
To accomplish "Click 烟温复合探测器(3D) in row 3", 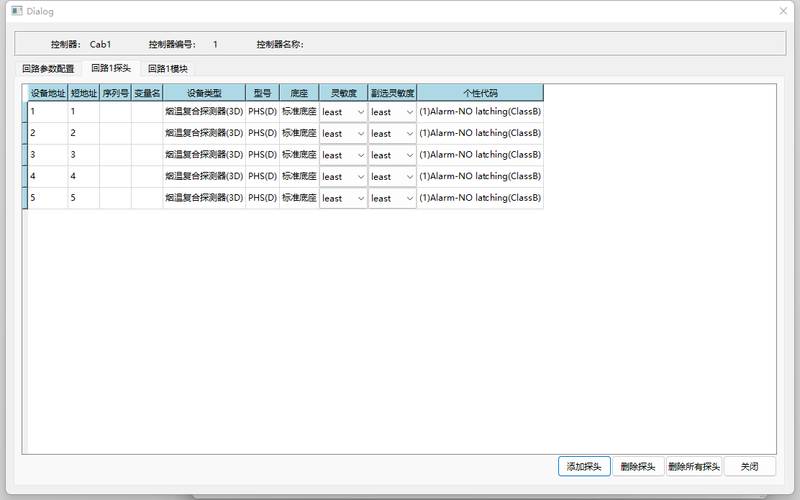I will tap(204, 155).
